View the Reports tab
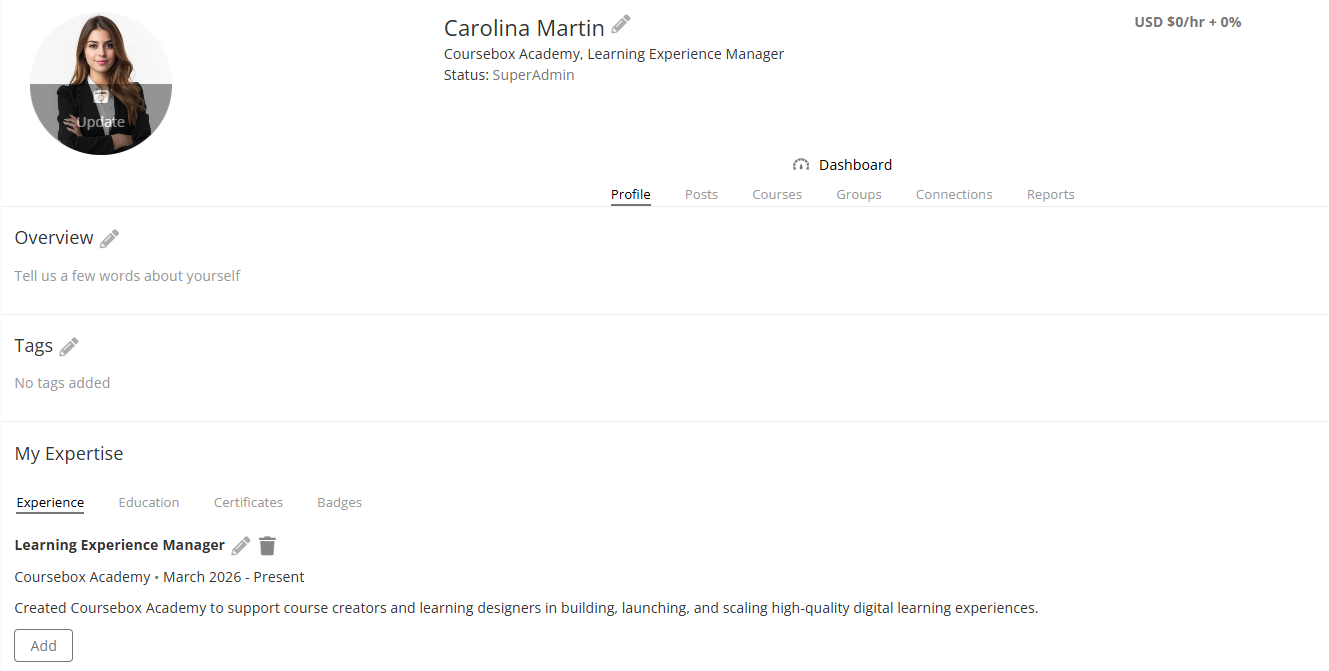The image size is (1329, 671). click(x=1050, y=195)
